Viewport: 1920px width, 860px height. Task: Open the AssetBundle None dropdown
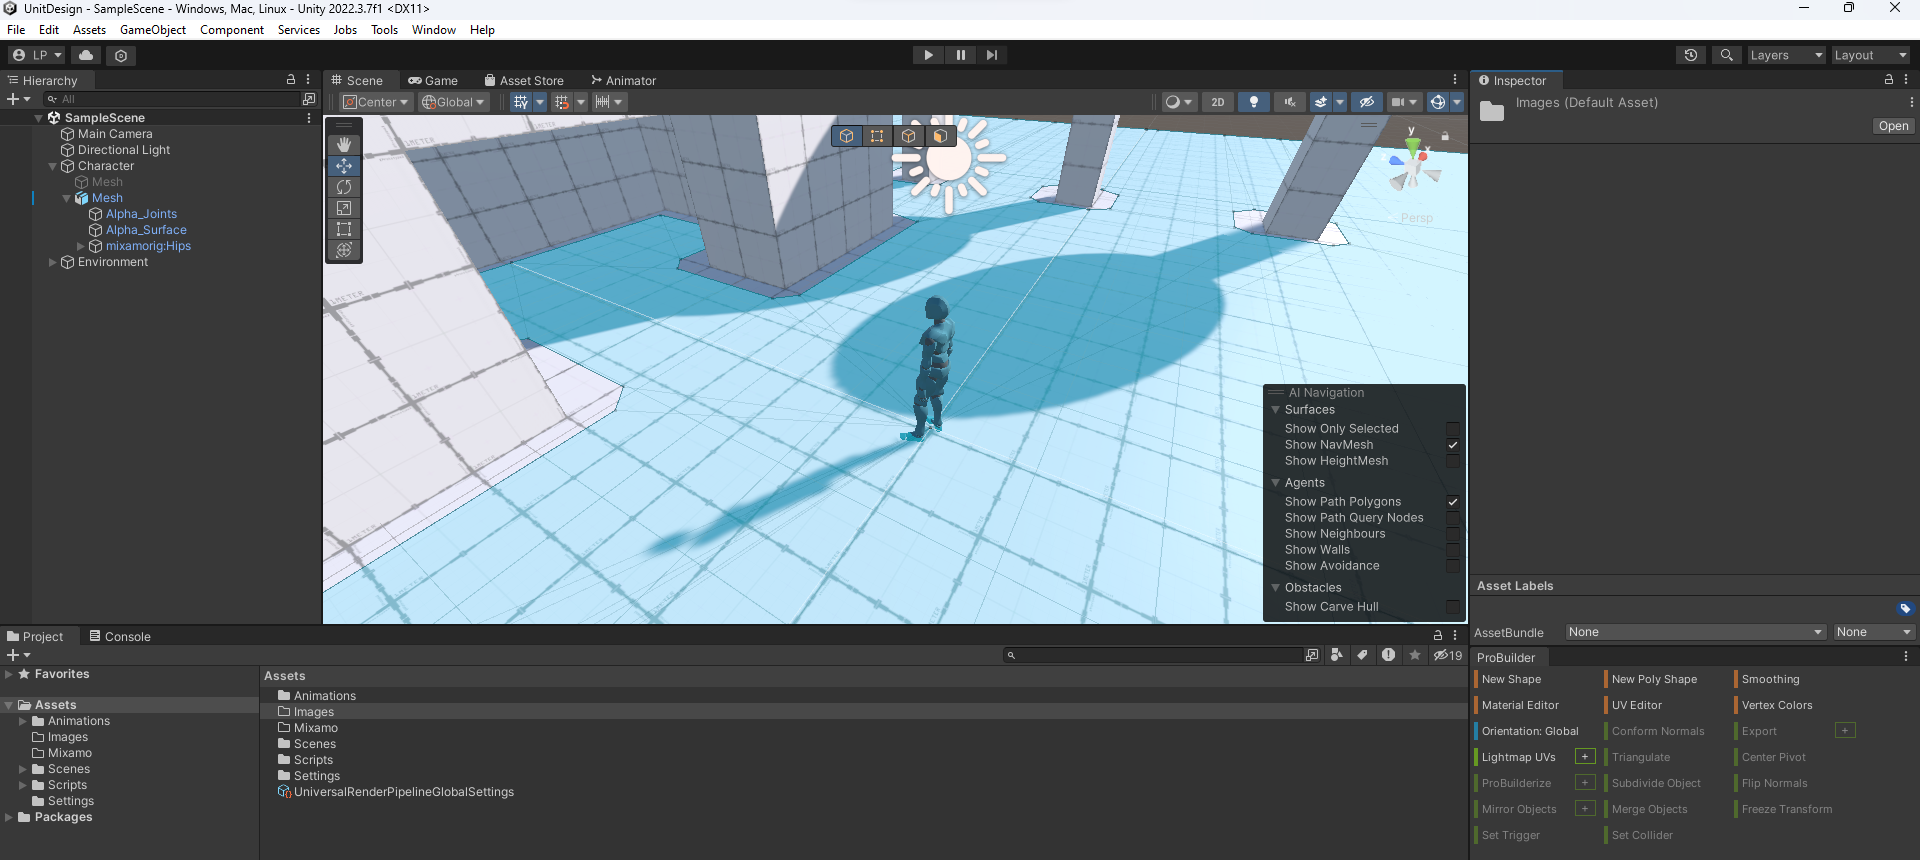1697,632
